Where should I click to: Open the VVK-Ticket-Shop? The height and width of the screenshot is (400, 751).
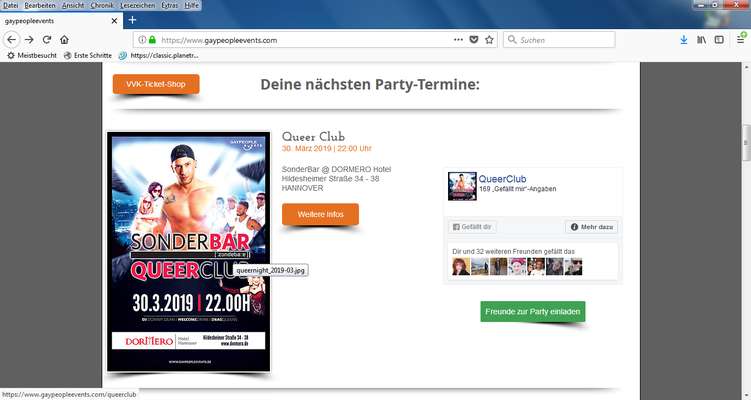coord(156,84)
